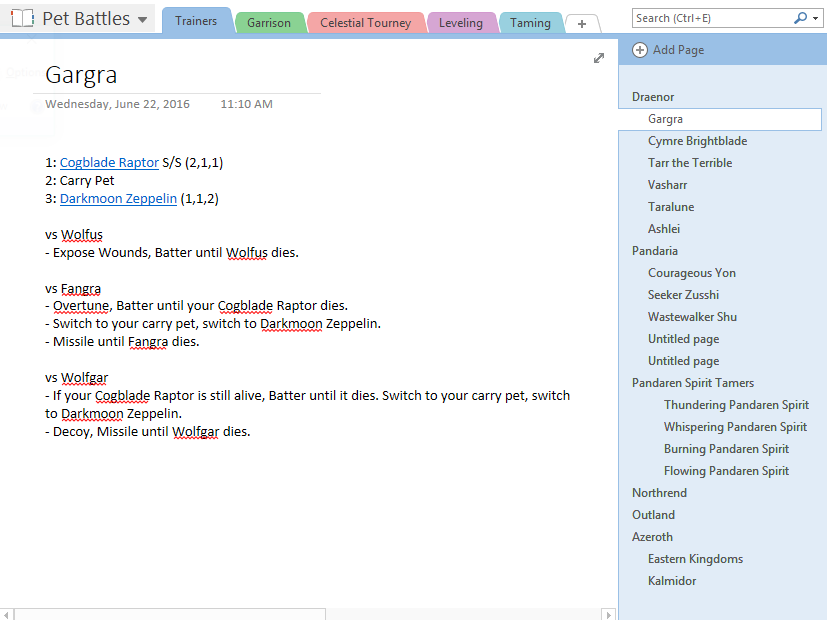Screen dimensions: 827x620
Task: Click the horizontal scrollbar thumb
Action: click(170, 614)
